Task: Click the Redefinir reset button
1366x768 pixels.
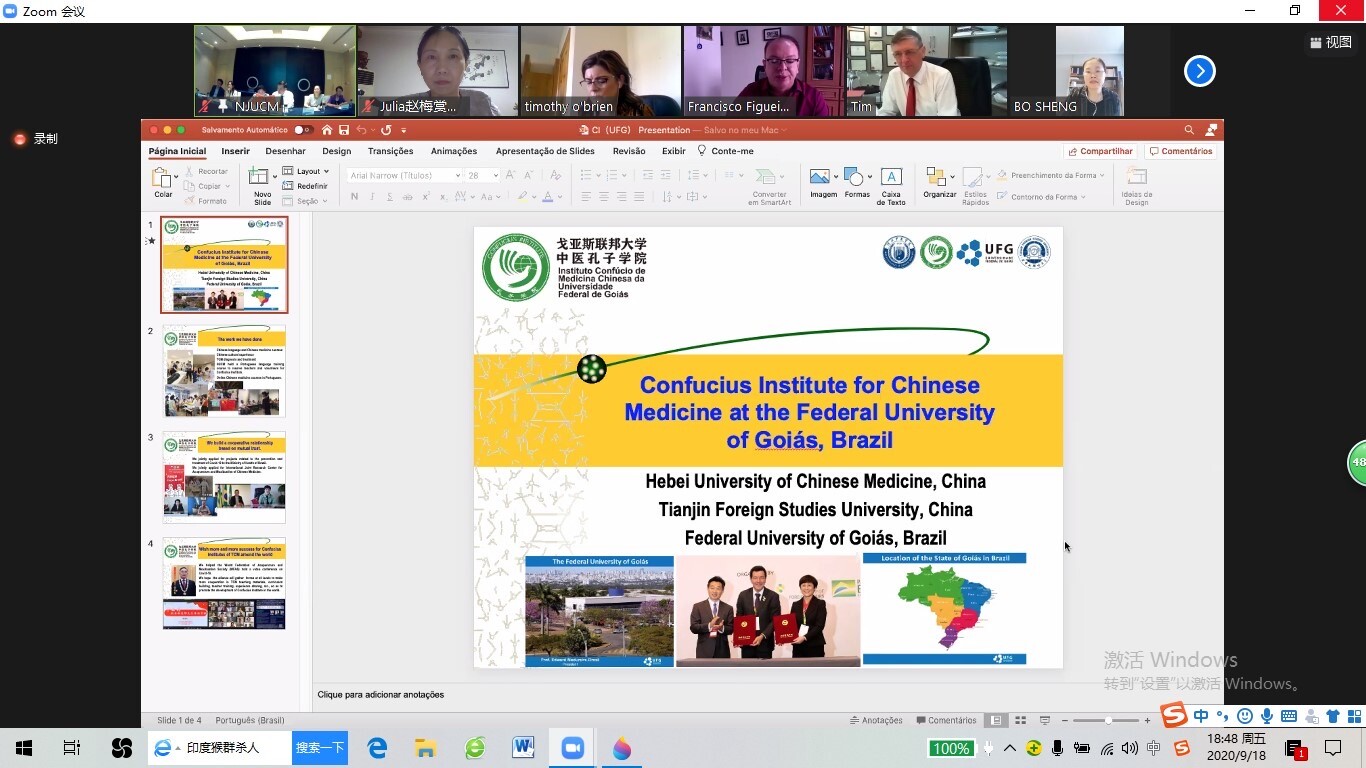Action: pyautogui.click(x=305, y=186)
